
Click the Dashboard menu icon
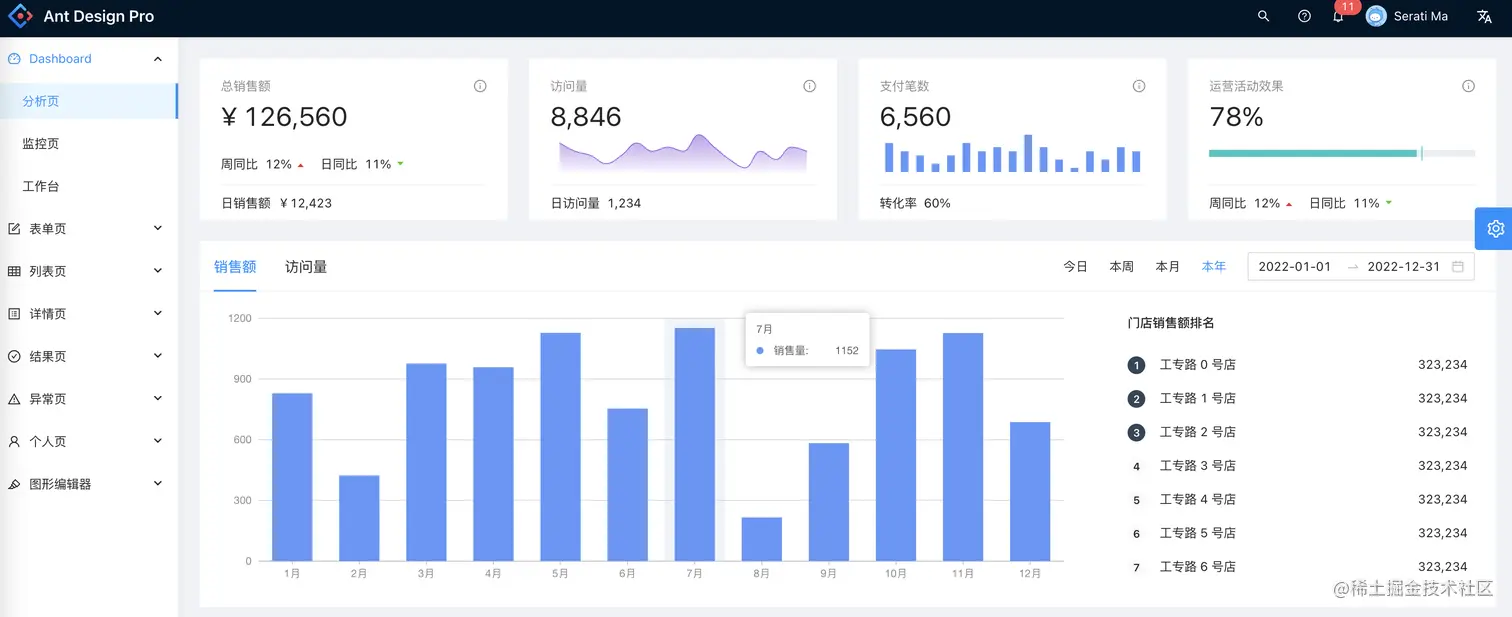click(14, 59)
